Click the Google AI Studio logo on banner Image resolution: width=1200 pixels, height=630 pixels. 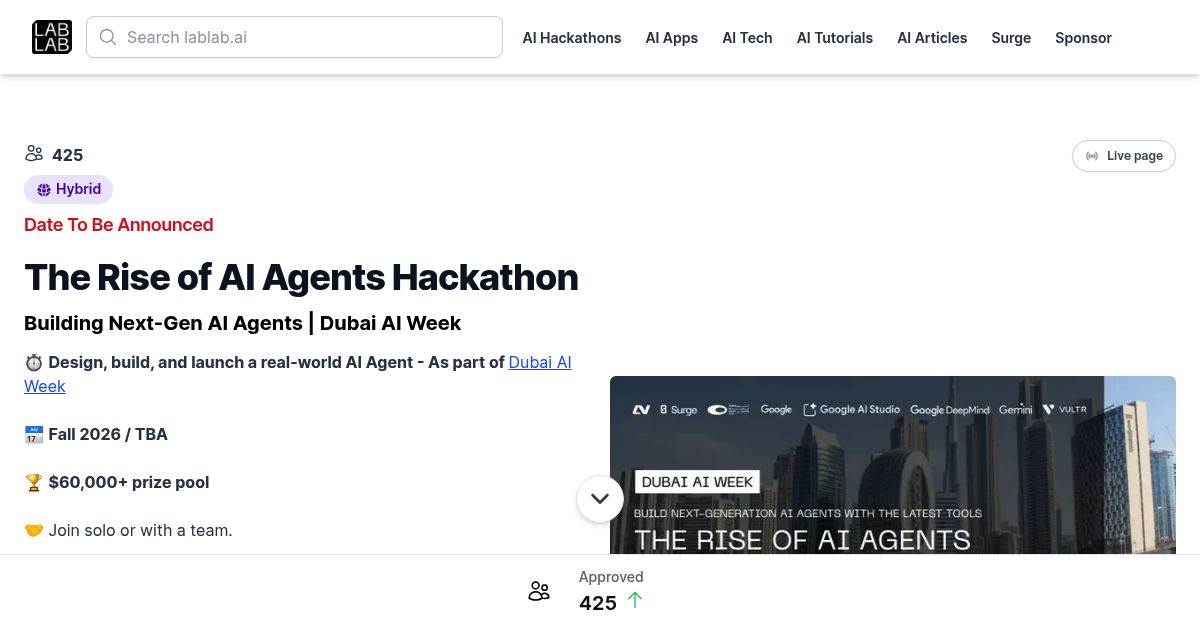(x=852, y=410)
